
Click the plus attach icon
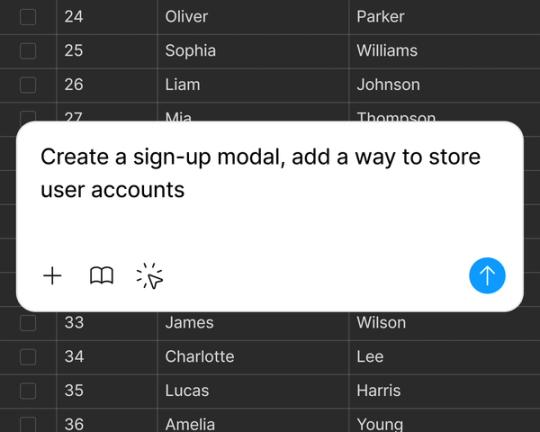52,276
